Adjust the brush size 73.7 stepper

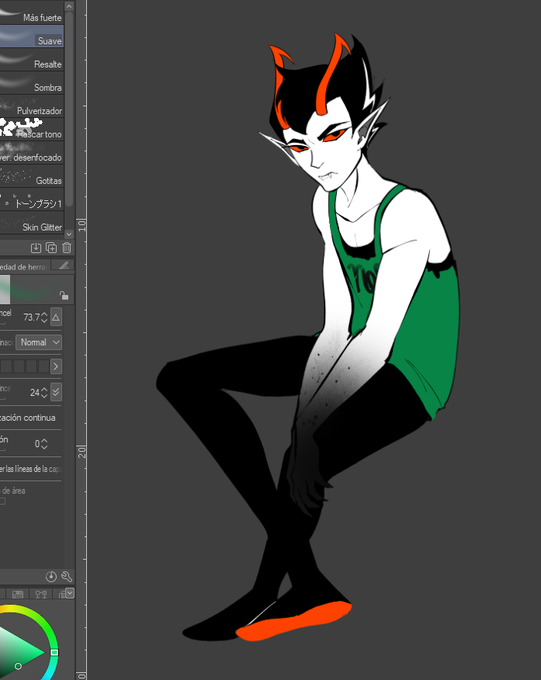tap(44, 317)
